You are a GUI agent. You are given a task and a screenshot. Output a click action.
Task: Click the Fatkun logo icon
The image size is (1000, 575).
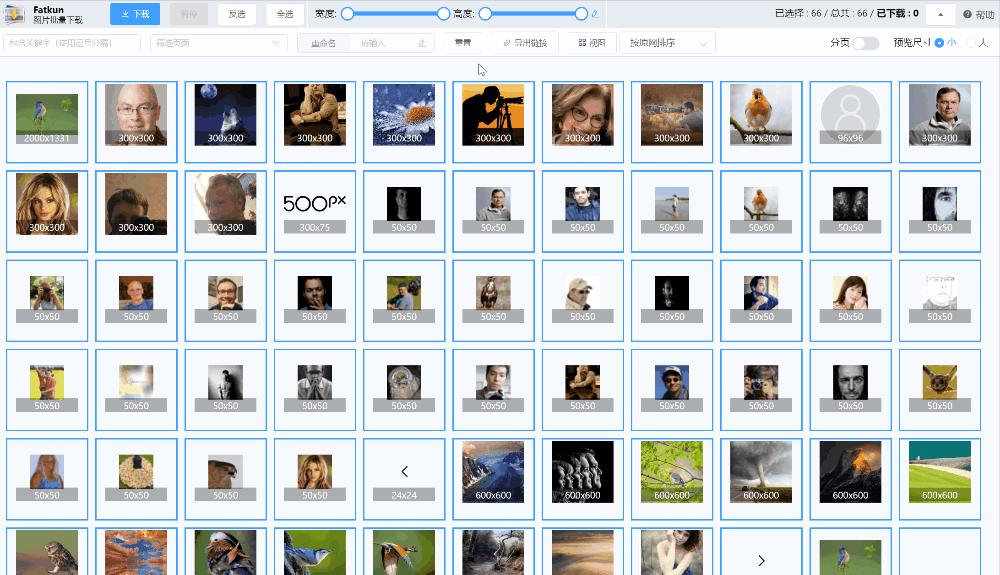coord(15,14)
